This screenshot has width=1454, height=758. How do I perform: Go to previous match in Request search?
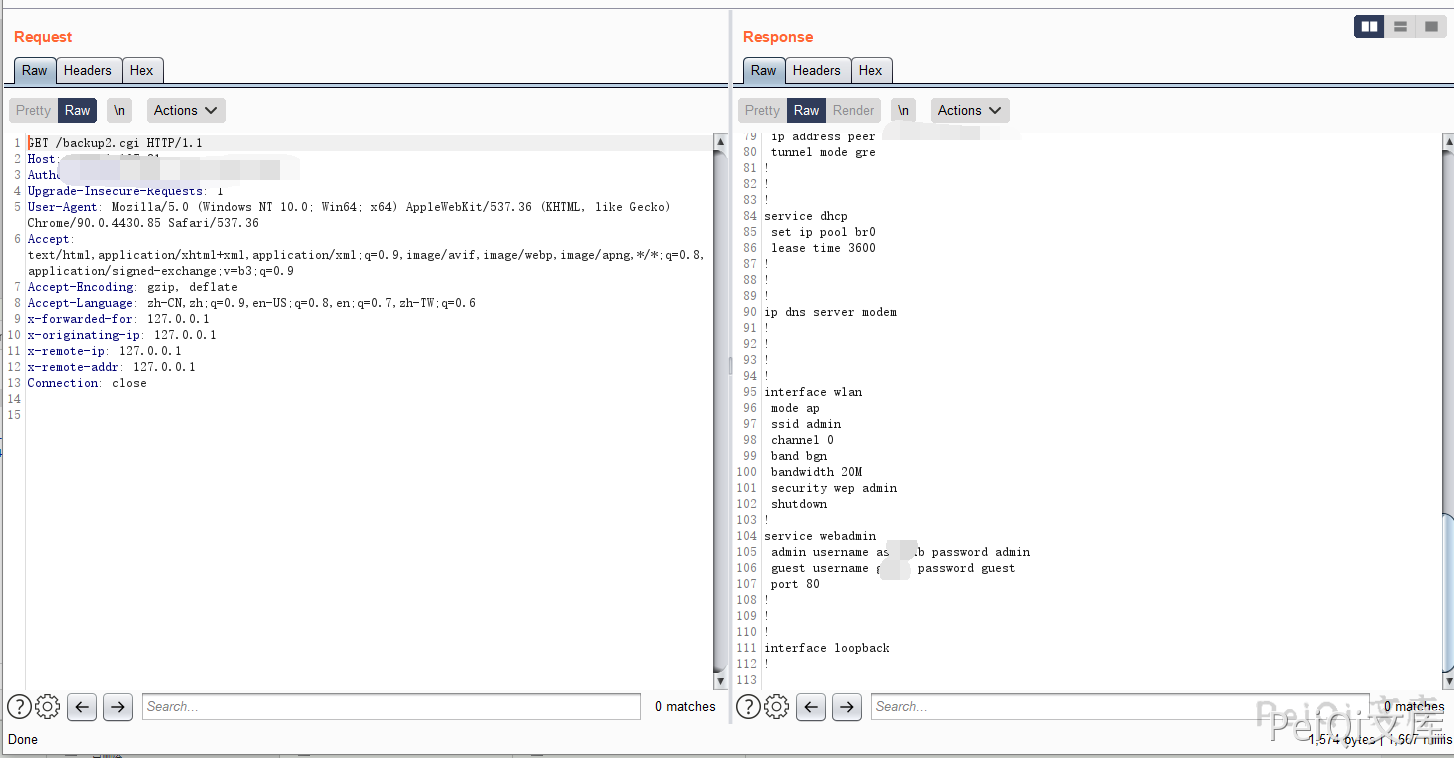click(82, 707)
